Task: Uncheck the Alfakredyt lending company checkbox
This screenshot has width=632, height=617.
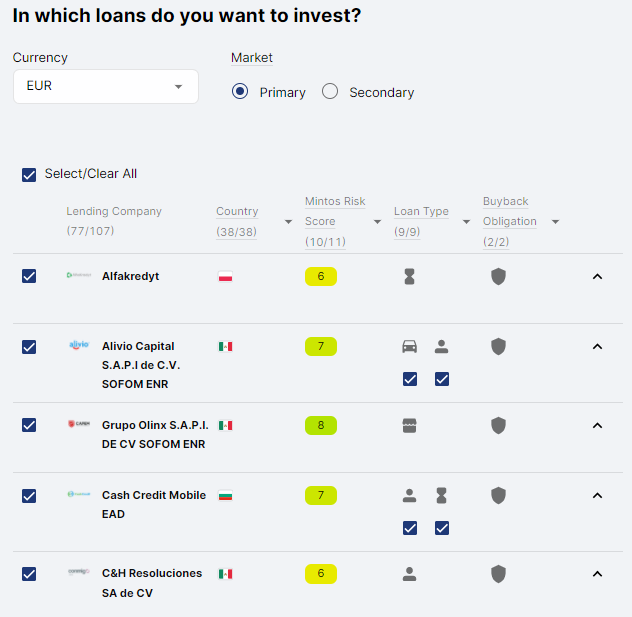Action: coord(29,276)
